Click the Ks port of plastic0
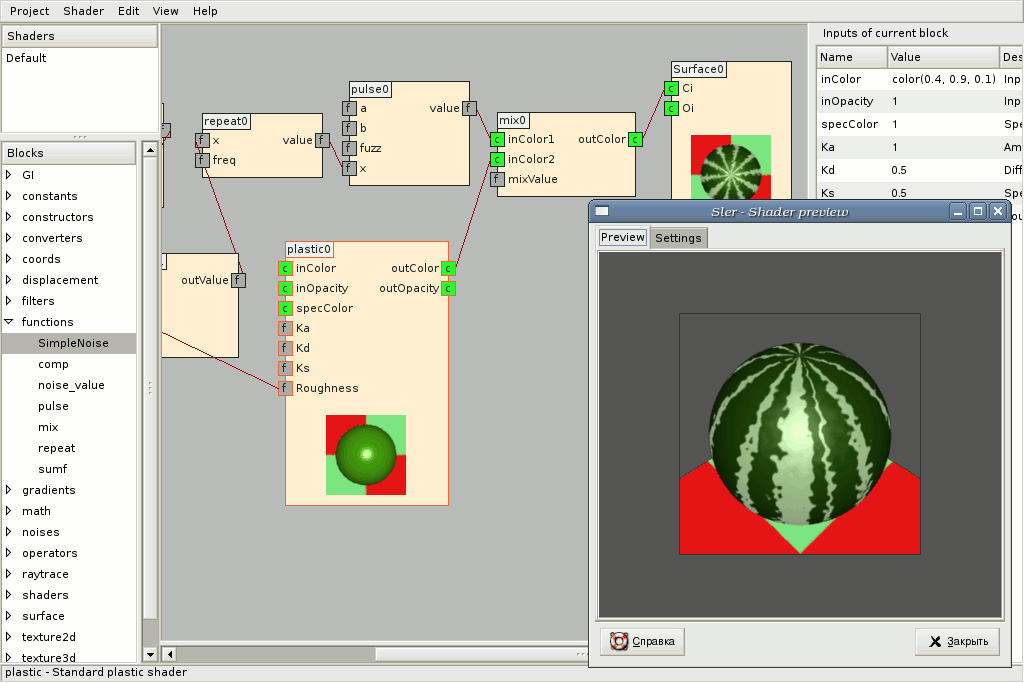 point(285,368)
